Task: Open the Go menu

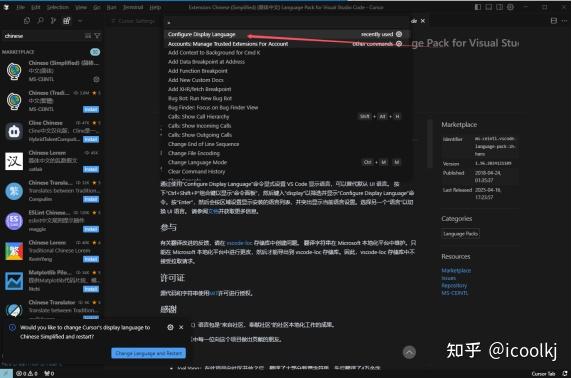Action: click(x=97, y=7)
